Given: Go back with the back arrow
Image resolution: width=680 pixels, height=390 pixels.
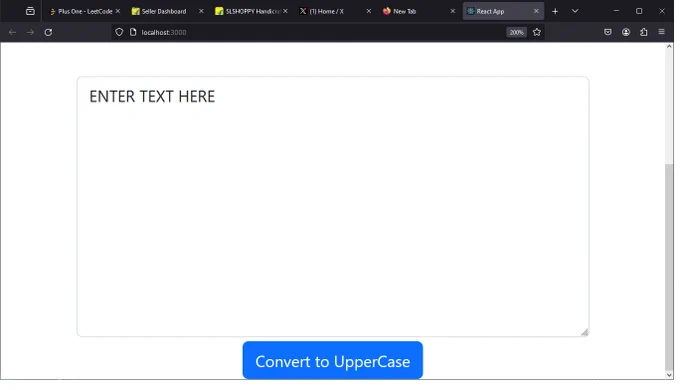Looking at the screenshot, I should point(13,33).
